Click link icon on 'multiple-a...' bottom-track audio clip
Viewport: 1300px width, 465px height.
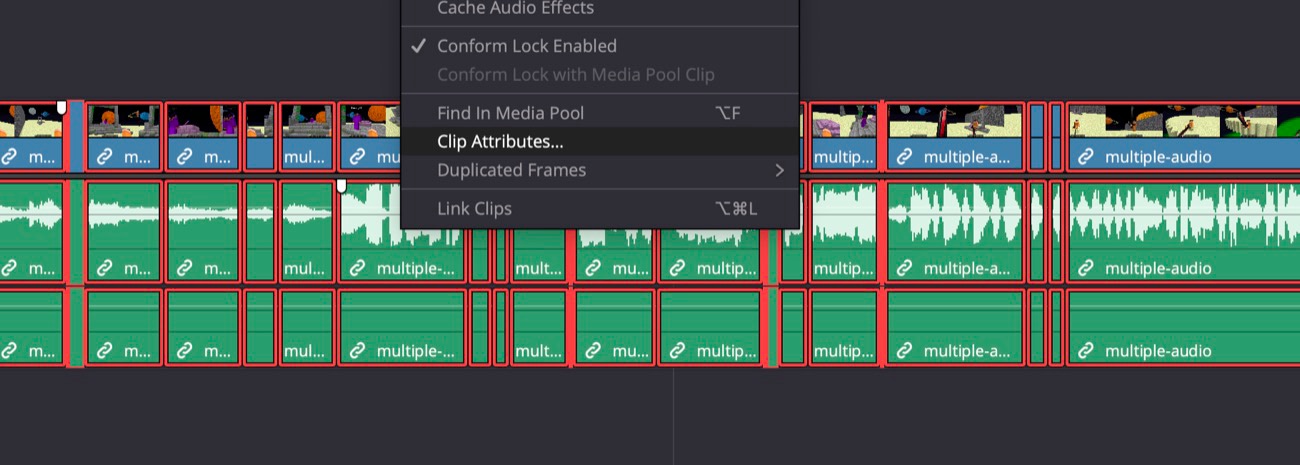(904, 351)
